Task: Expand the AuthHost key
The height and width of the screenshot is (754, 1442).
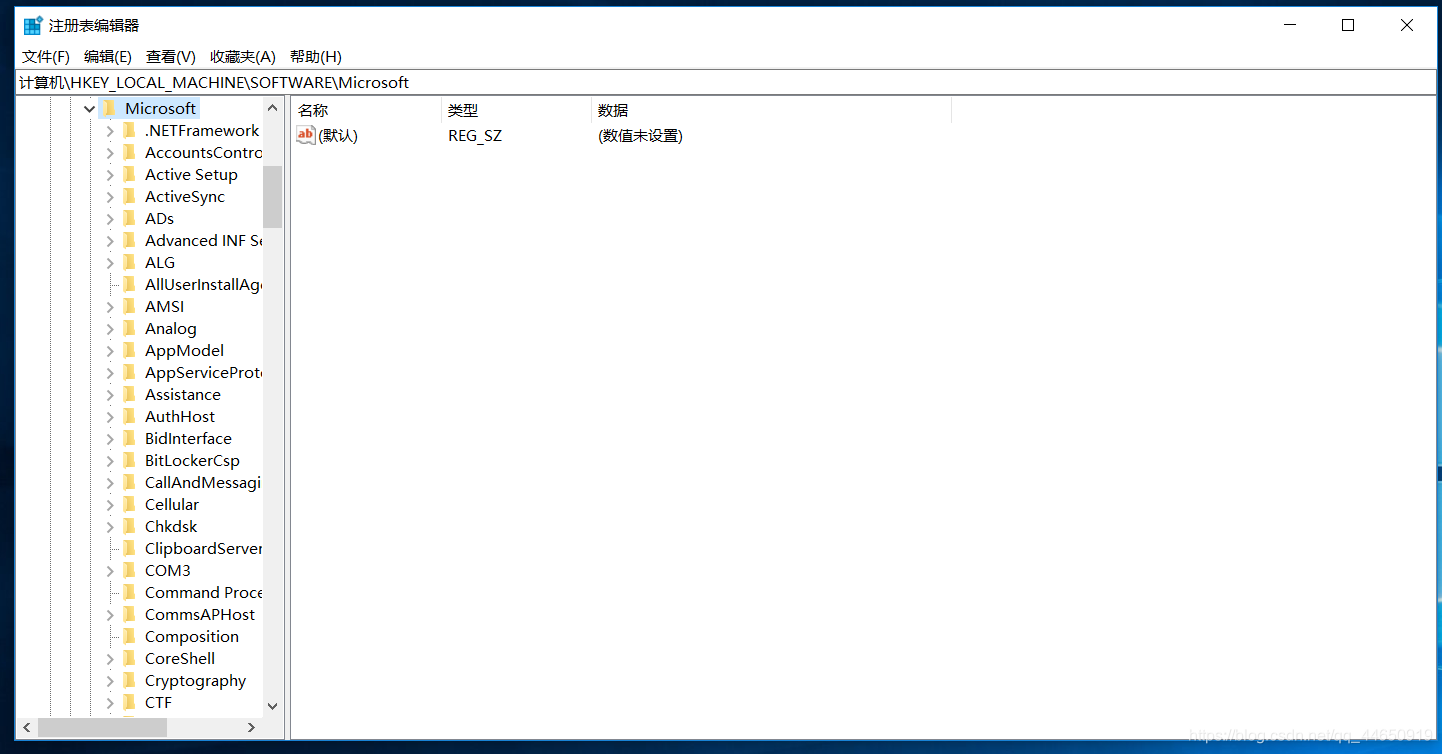Action: 110,416
